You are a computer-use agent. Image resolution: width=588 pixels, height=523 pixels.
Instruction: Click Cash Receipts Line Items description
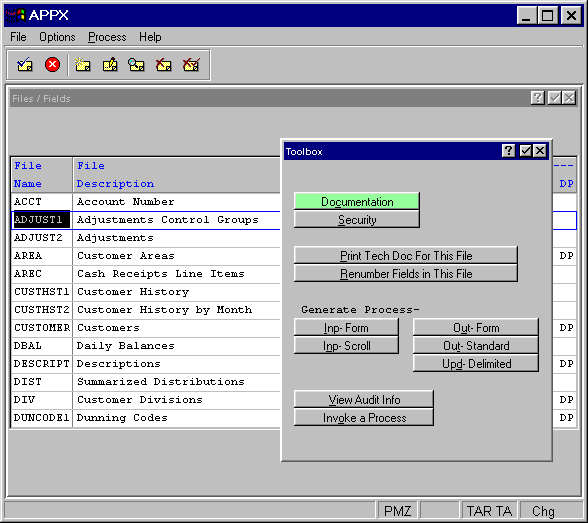pos(160,274)
